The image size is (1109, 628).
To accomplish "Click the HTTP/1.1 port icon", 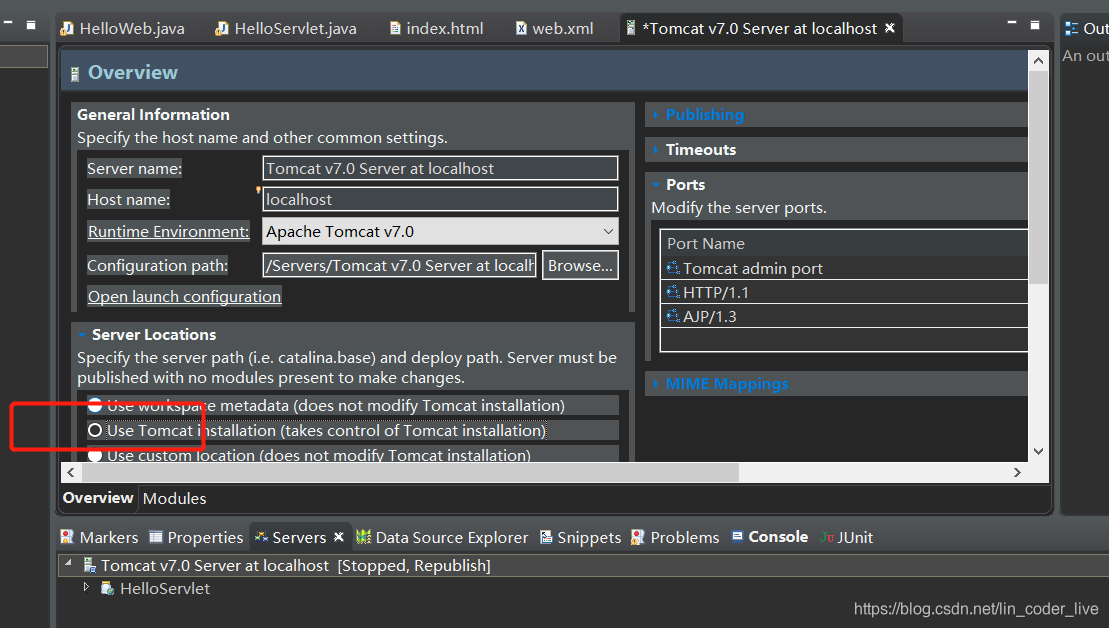I will click(x=673, y=292).
